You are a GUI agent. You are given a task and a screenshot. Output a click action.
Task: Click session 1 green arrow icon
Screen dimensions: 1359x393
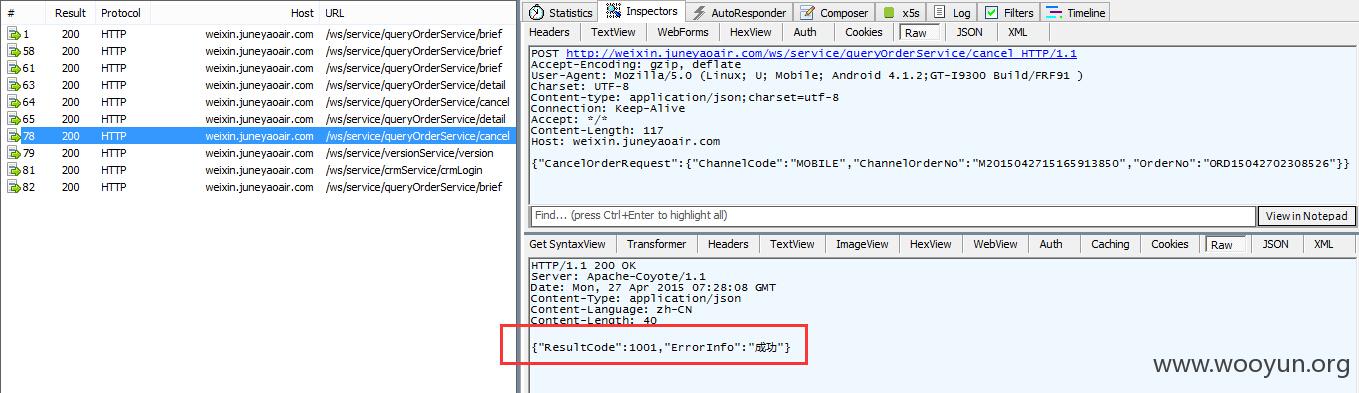tap(14, 34)
